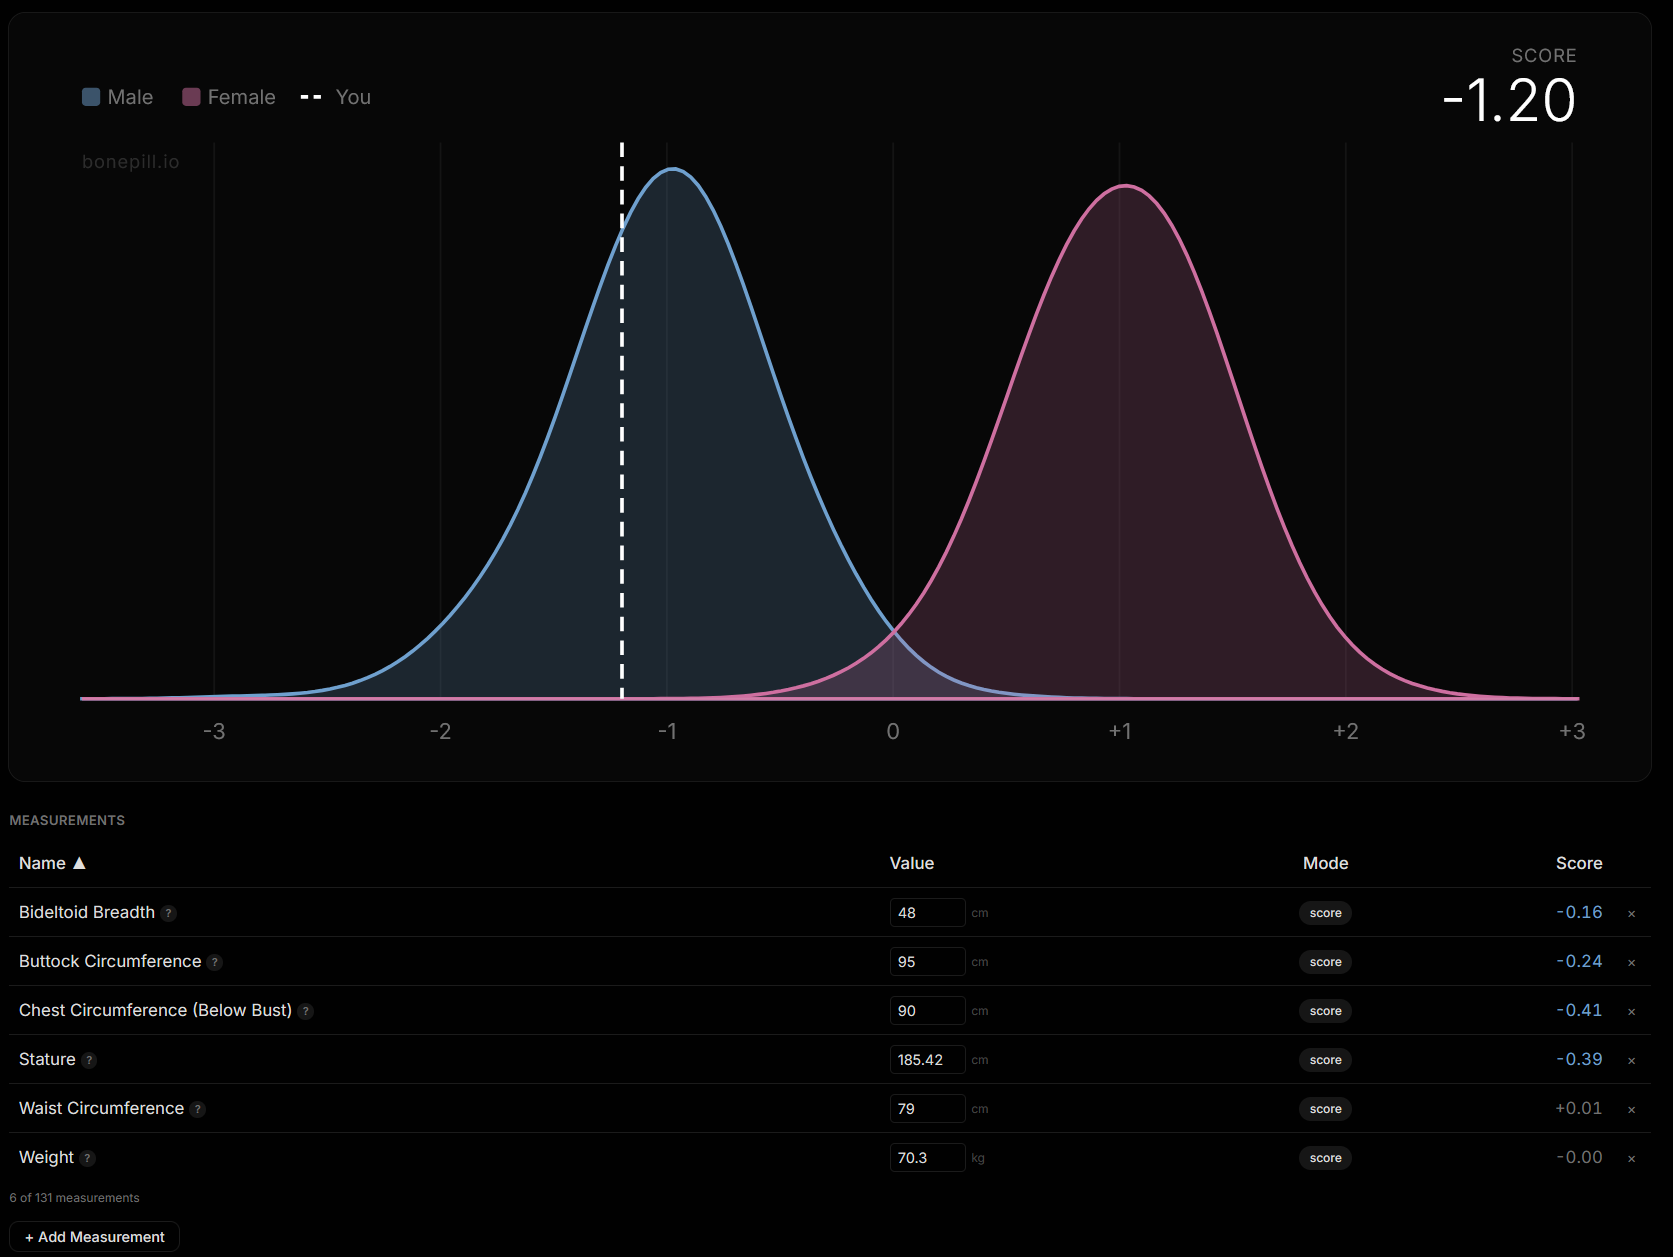Sort by the Value column header
Screen dimensions: 1673x1257
[x=912, y=863]
